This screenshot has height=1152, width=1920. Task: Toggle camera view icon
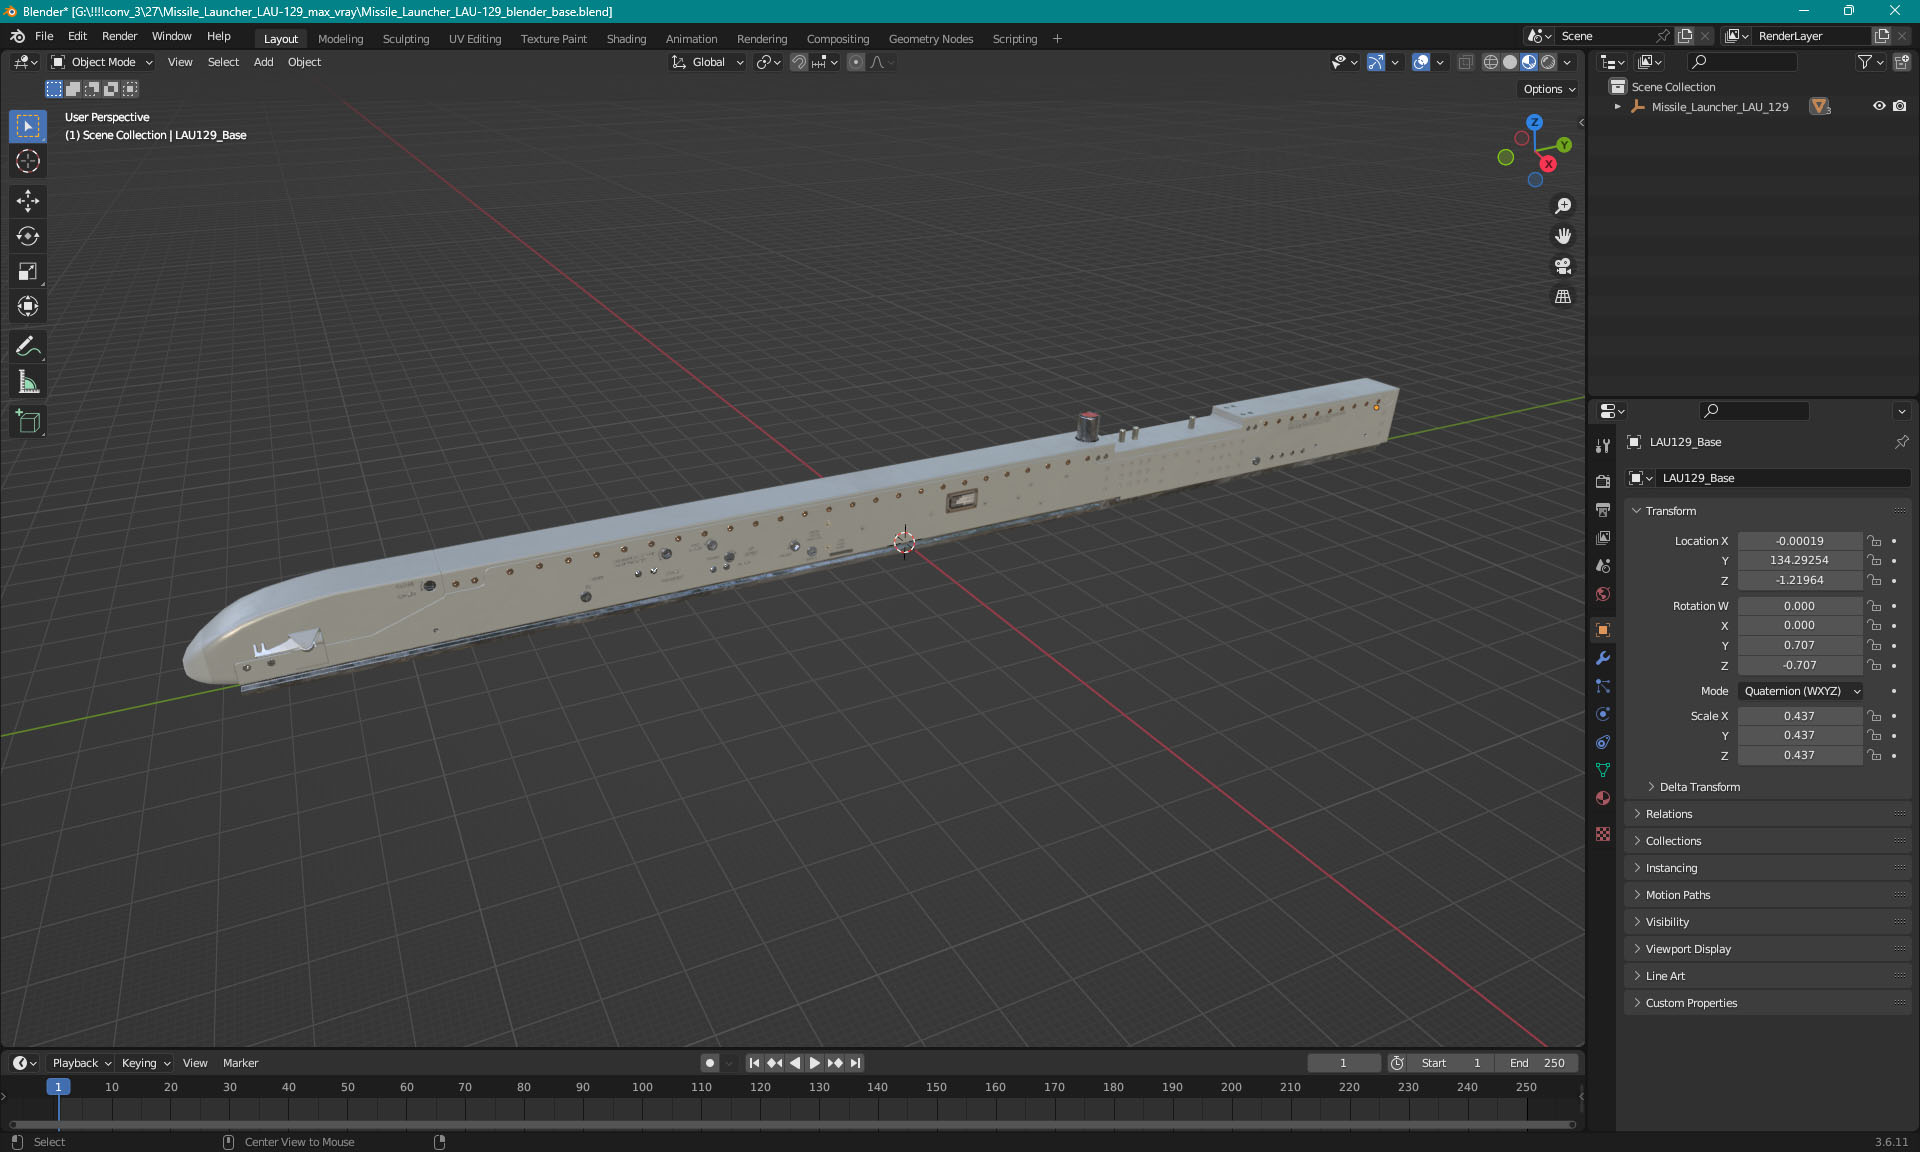pos(1563,266)
